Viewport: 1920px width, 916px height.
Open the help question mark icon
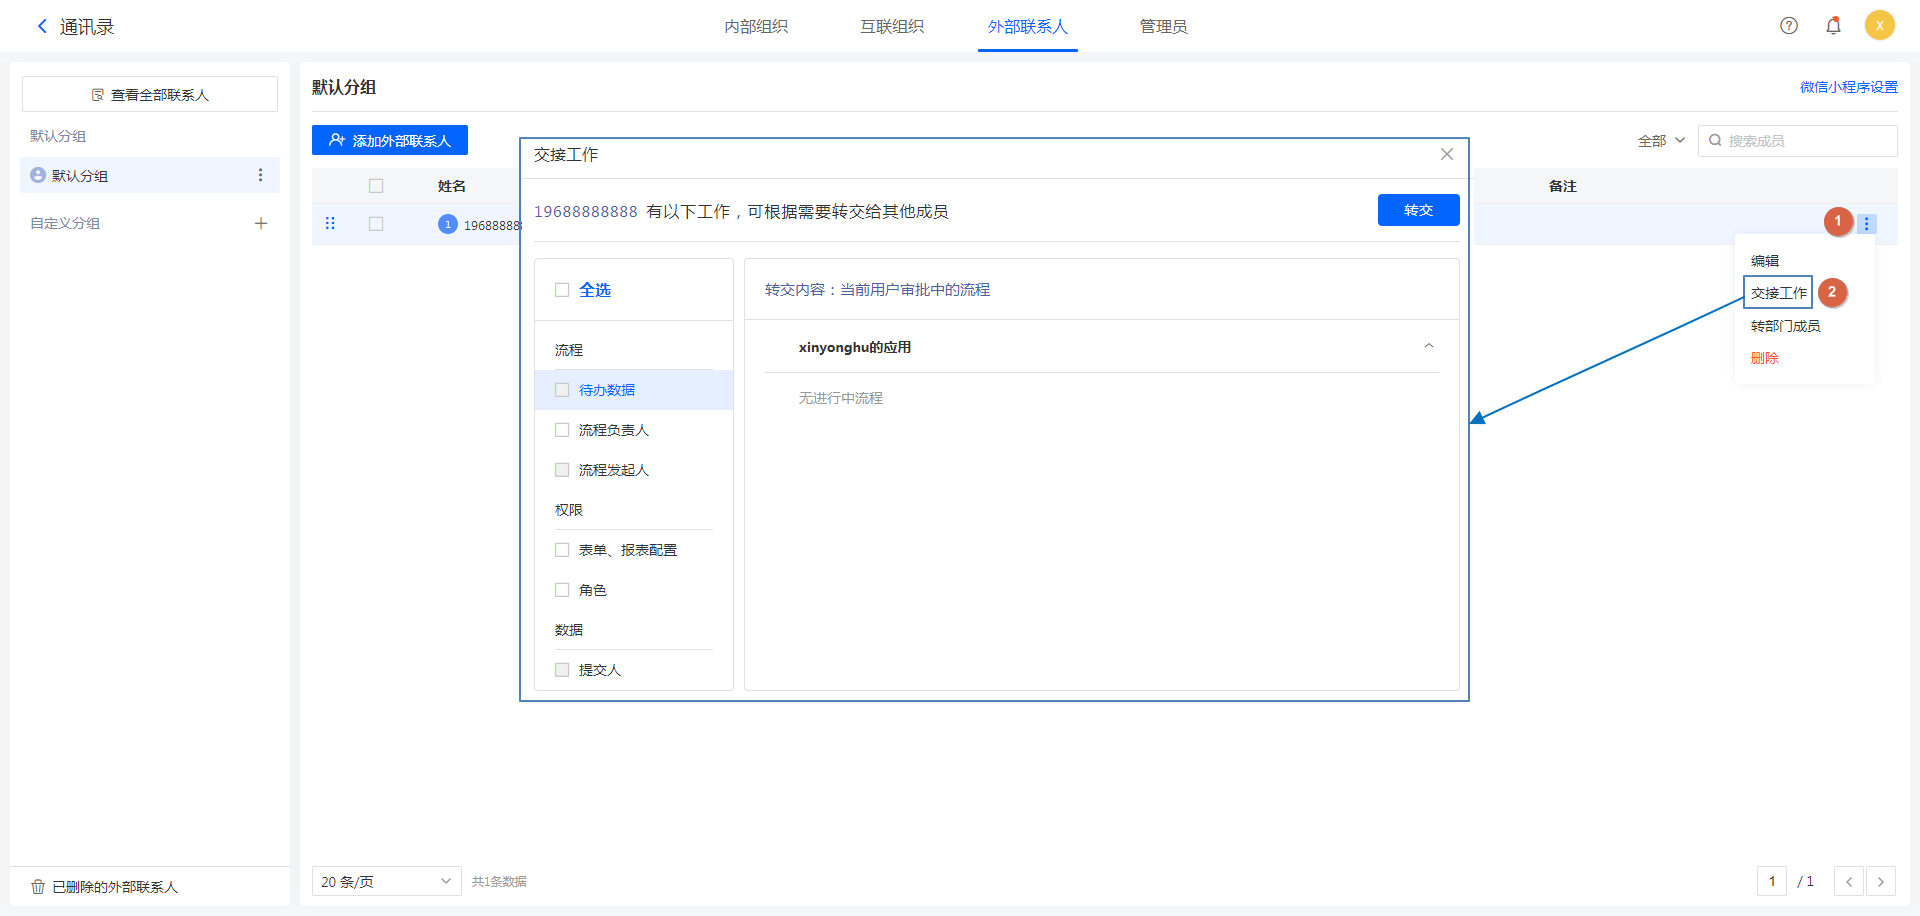[1789, 26]
